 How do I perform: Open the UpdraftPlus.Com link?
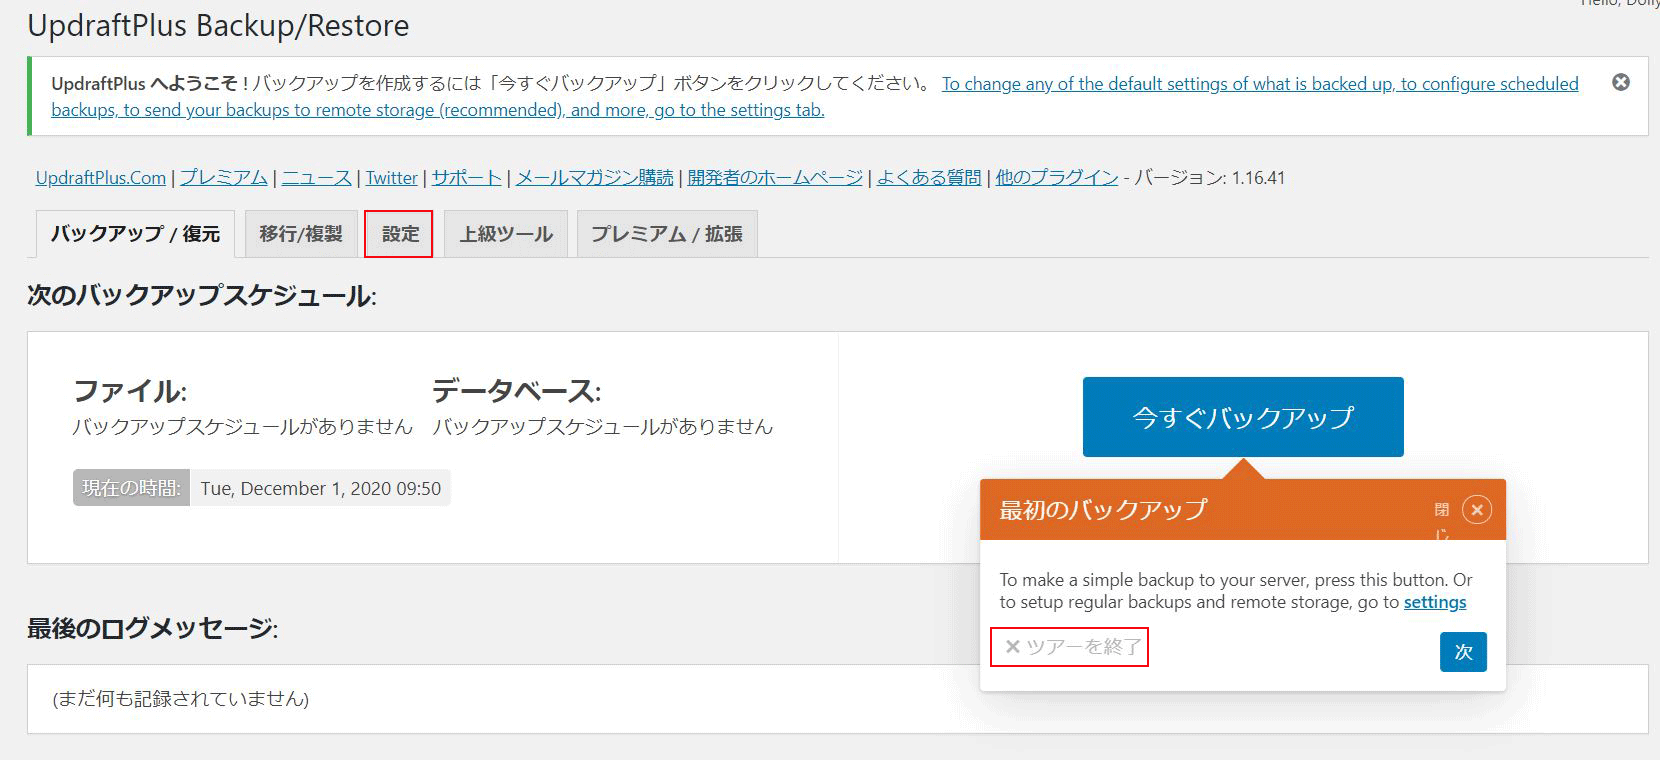pyautogui.click(x=100, y=178)
